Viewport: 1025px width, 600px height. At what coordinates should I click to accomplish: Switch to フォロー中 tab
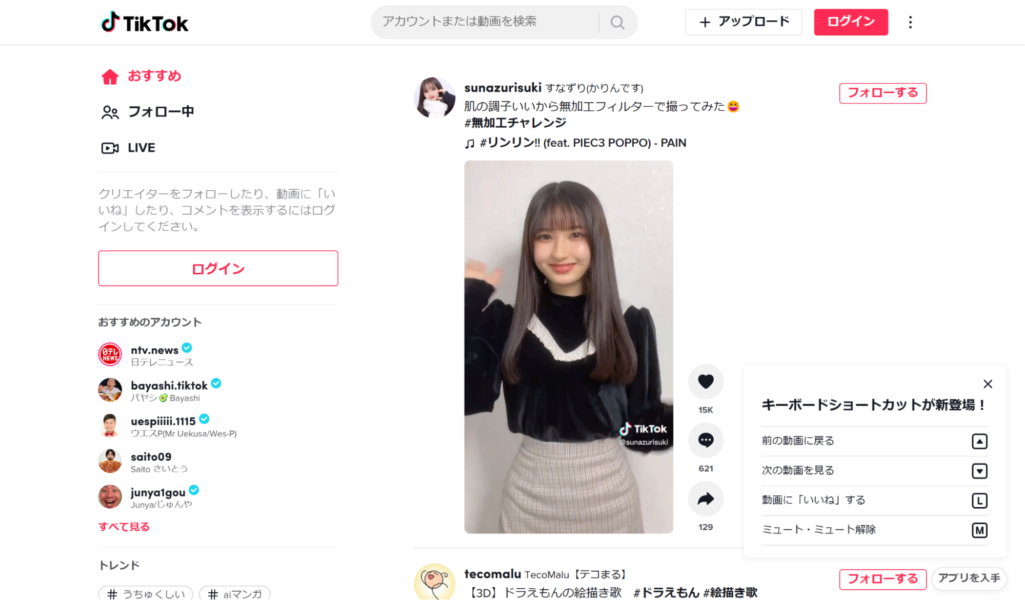(x=148, y=112)
